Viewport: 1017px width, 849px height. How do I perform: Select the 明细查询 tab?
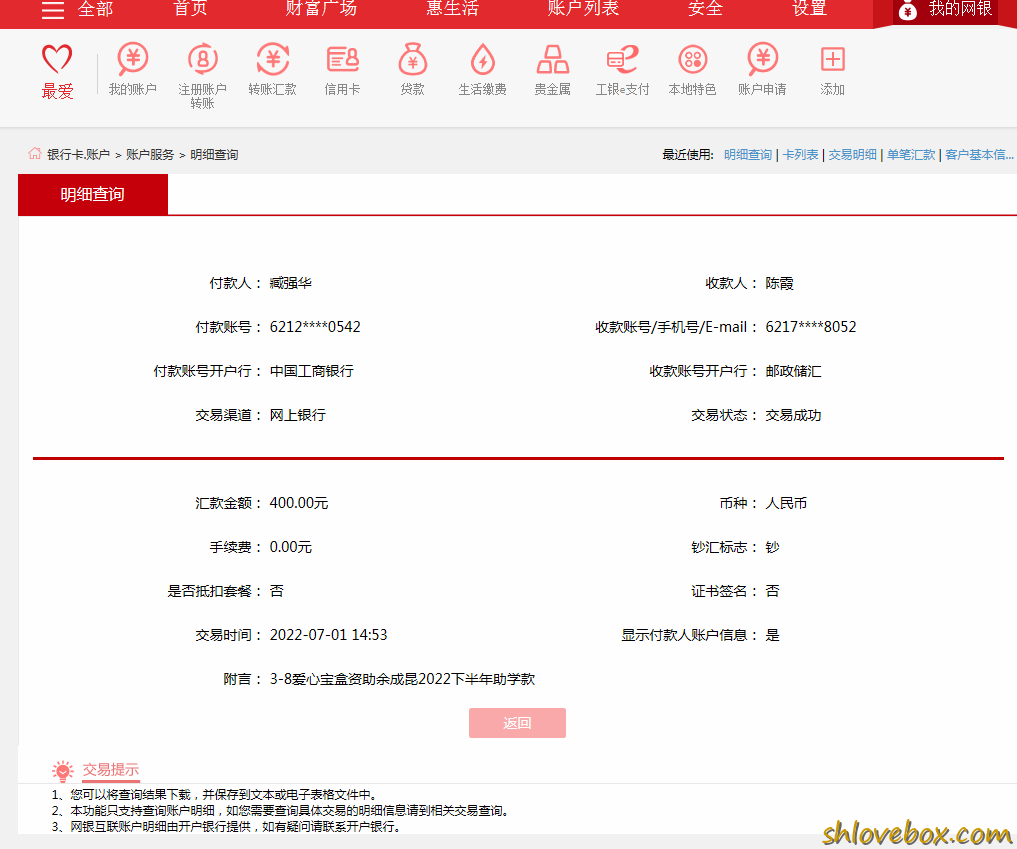point(93,194)
